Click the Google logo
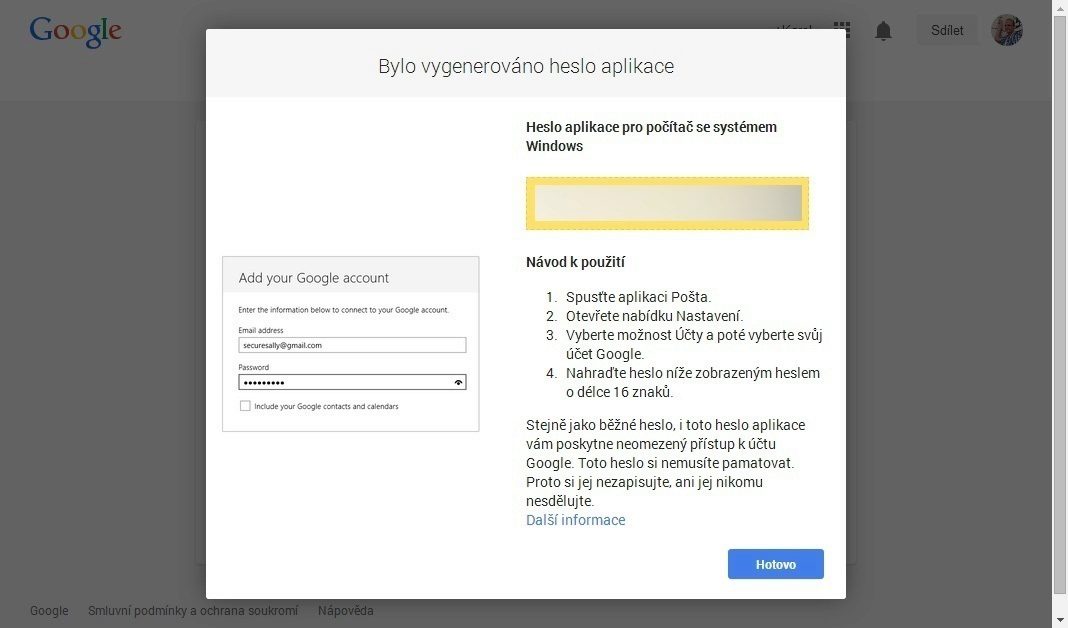 (x=75, y=31)
